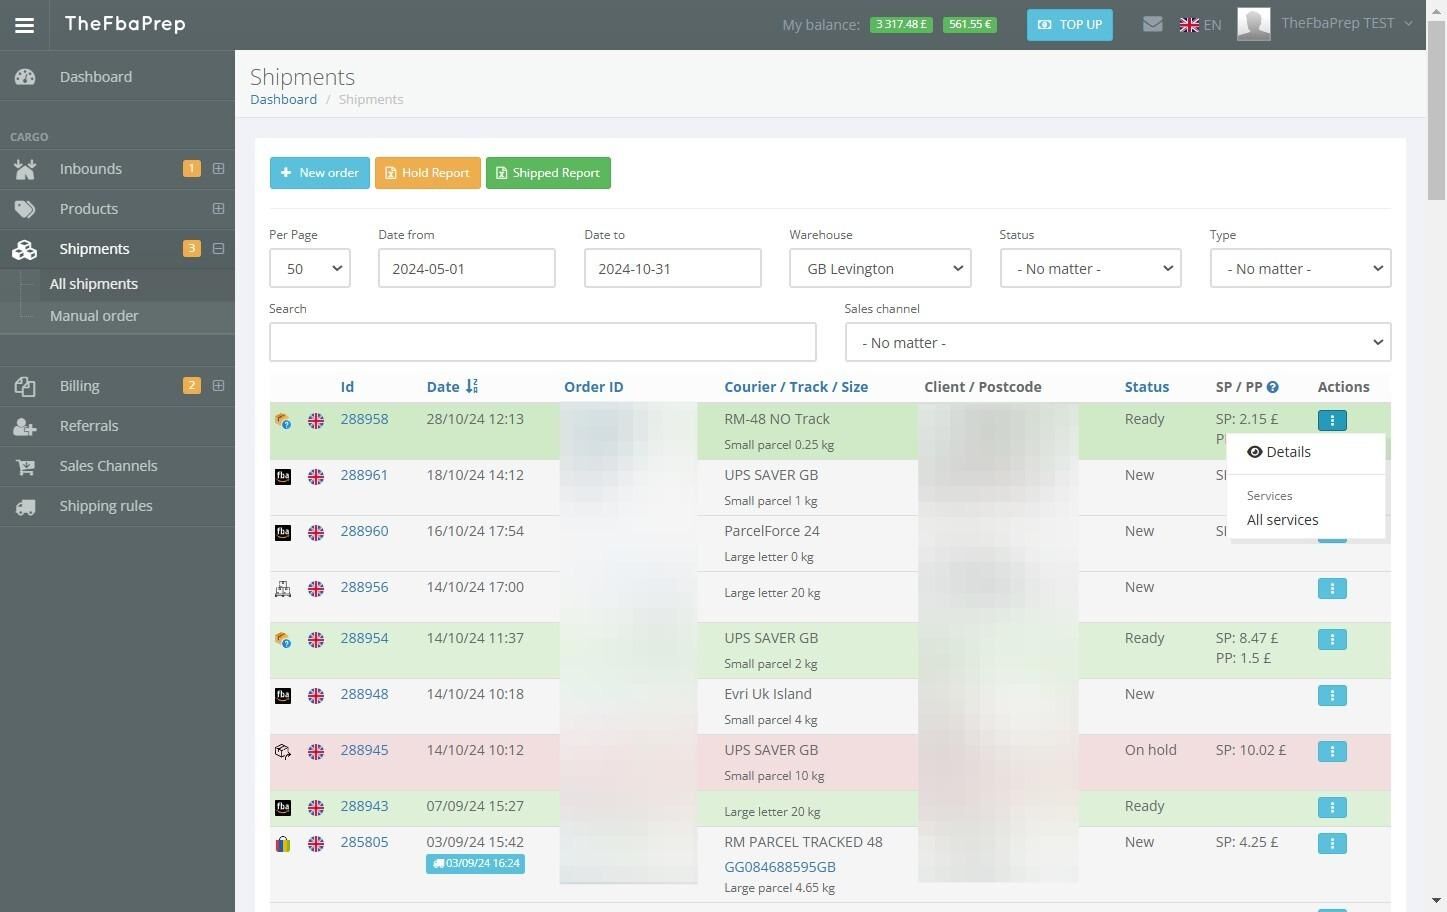Expand the Inbounds submenu
The image size is (1447, 912).
(218, 168)
